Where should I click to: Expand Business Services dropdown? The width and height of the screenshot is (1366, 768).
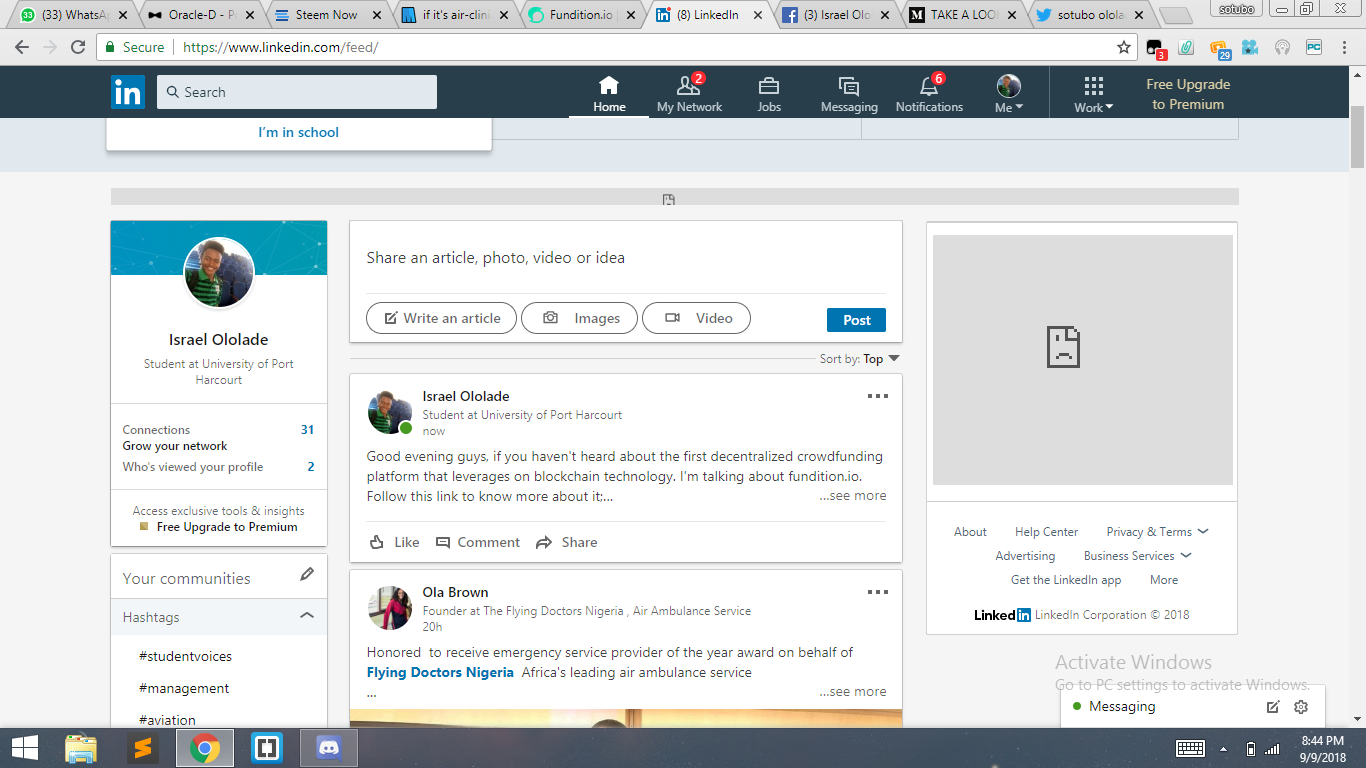1137,556
